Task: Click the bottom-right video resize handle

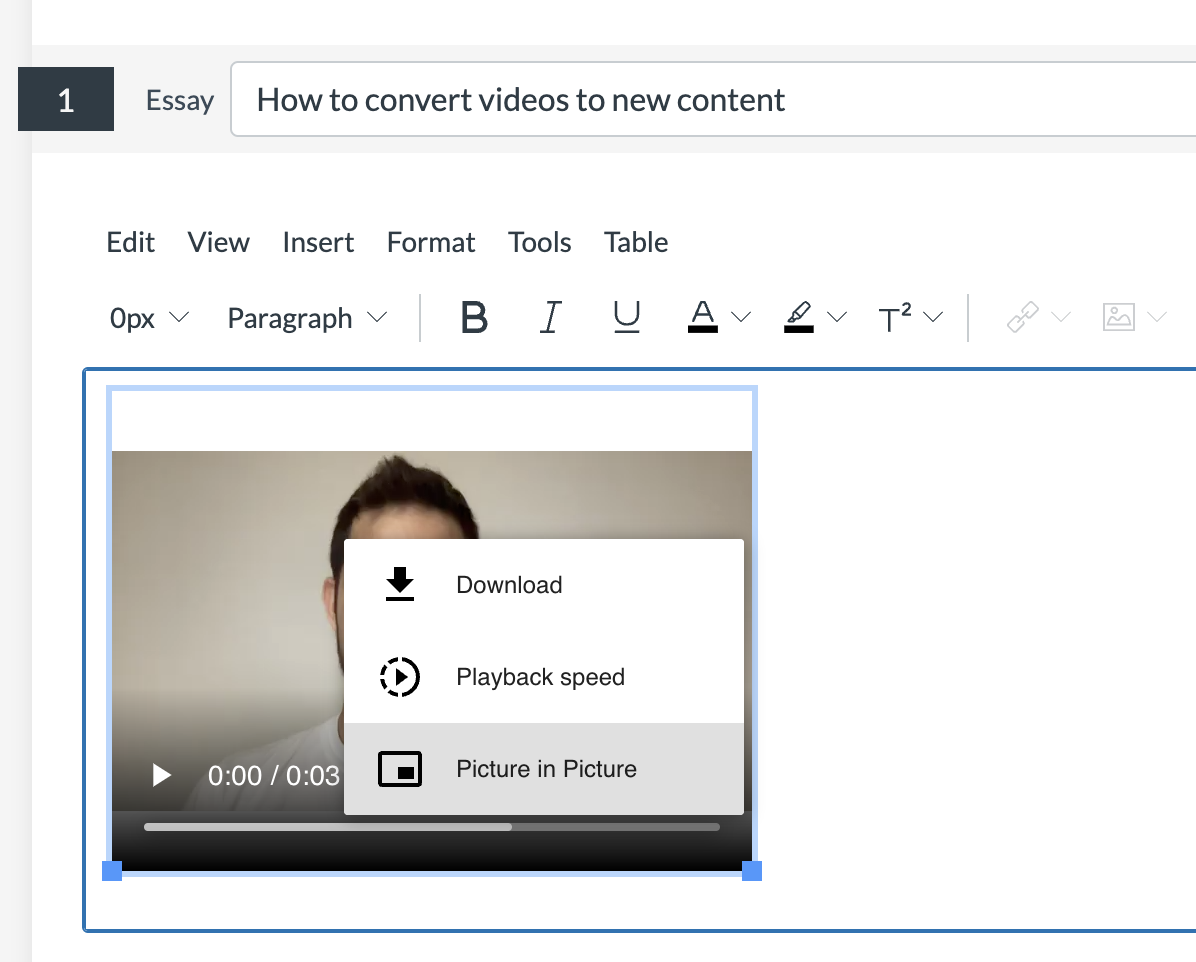Action: pyautogui.click(x=752, y=871)
